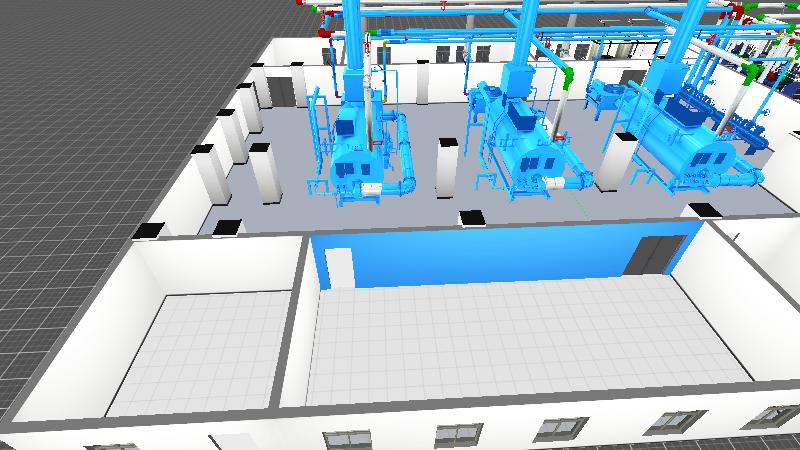Select the dark gray double door on blue wall
The width and height of the screenshot is (800, 450).
[657, 255]
